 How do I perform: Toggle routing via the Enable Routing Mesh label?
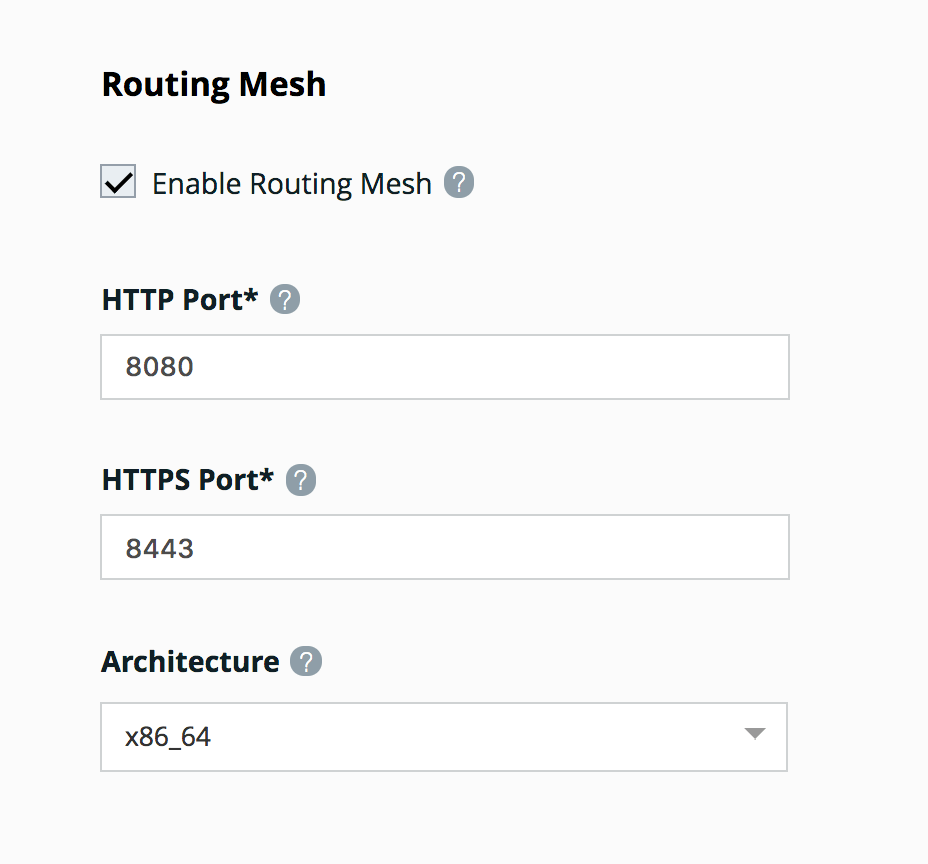click(x=292, y=183)
